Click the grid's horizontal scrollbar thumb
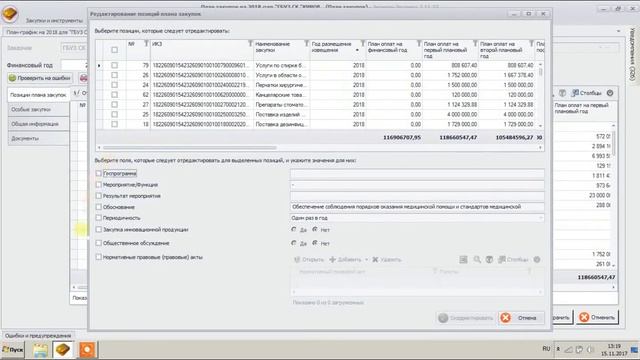This screenshot has height=360, width=640. (189, 148)
